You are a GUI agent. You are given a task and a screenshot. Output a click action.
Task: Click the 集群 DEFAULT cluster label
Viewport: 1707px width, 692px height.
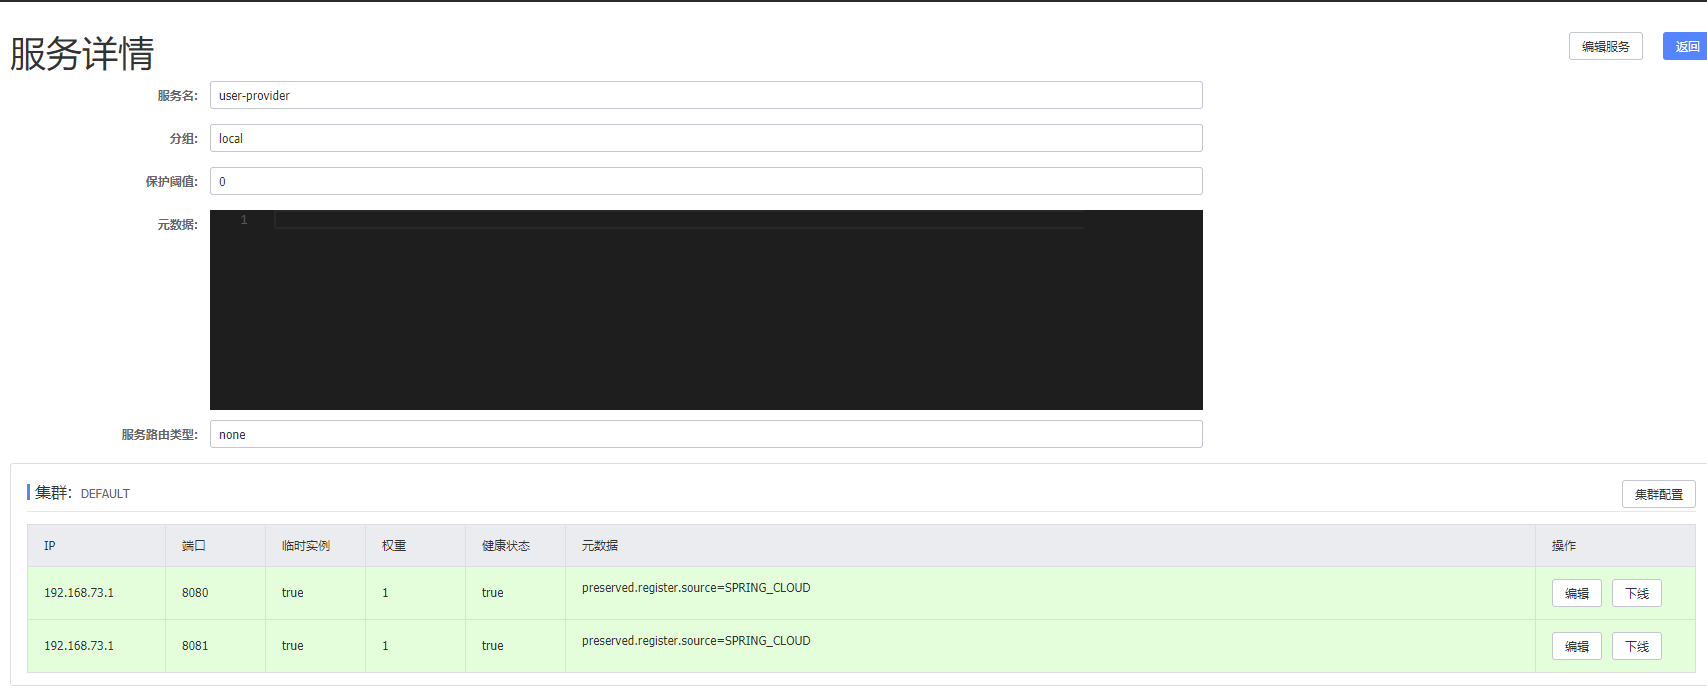[82, 493]
